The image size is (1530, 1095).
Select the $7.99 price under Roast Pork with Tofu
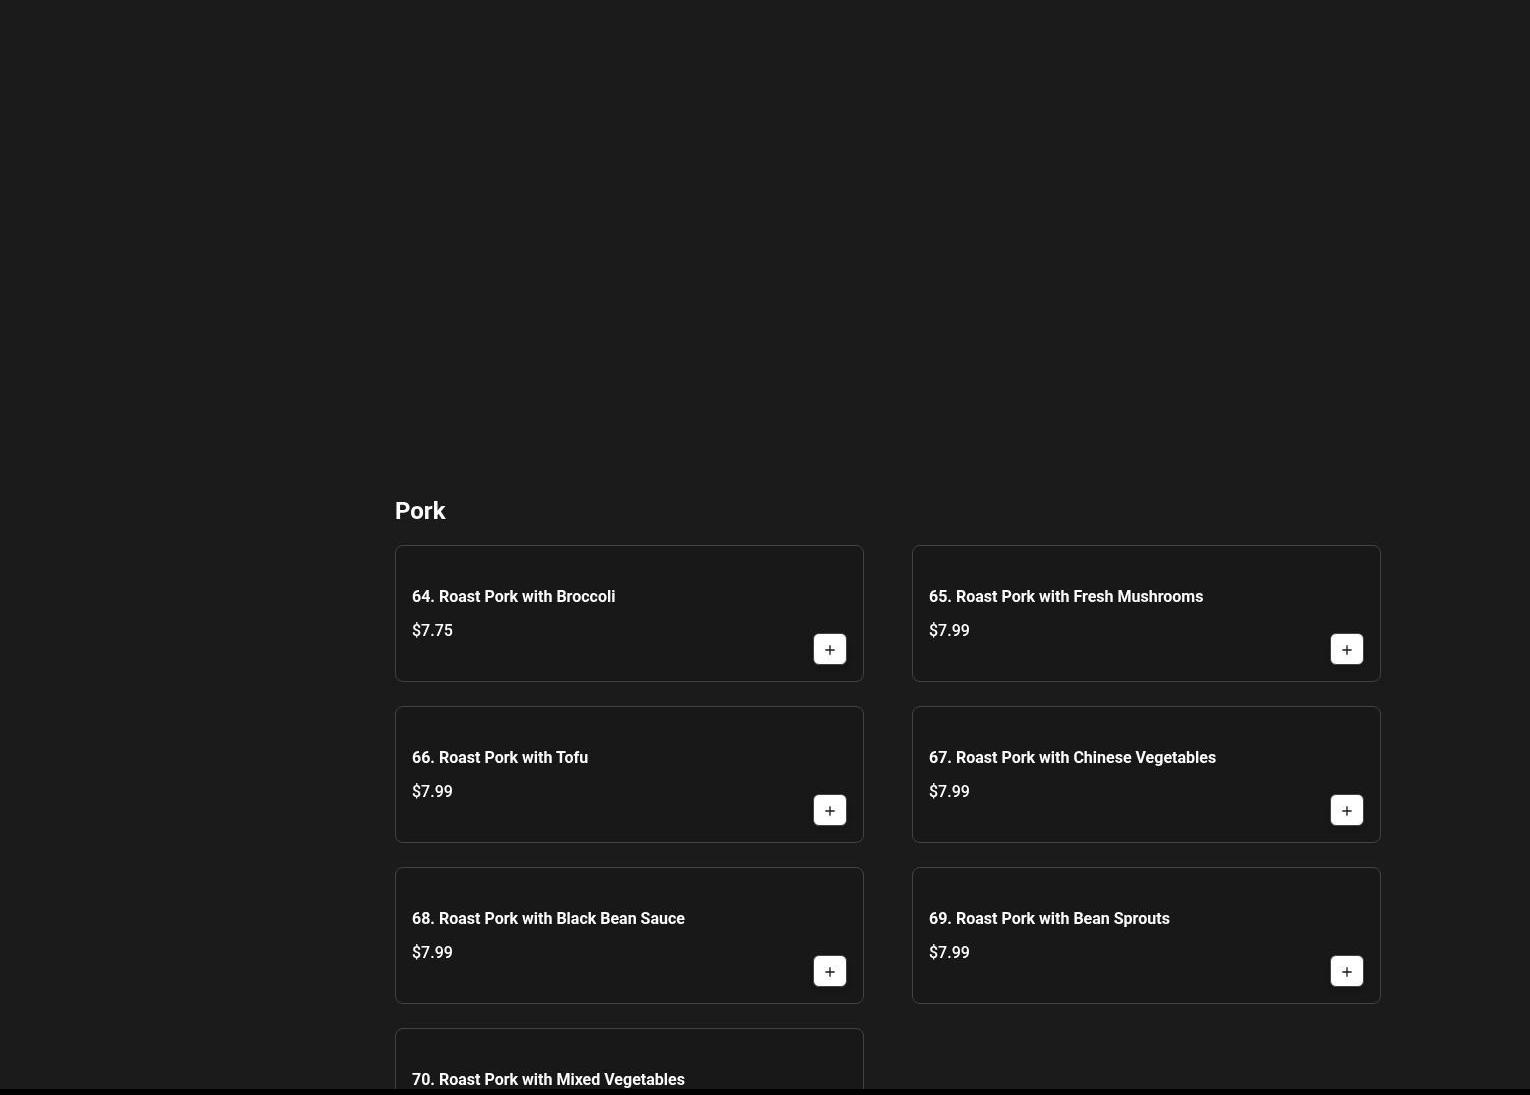[x=432, y=791]
